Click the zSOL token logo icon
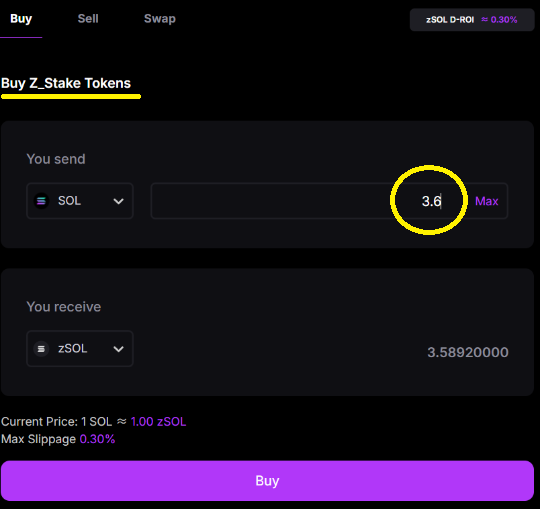This screenshot has width=540, height=509. pos(41,349)
